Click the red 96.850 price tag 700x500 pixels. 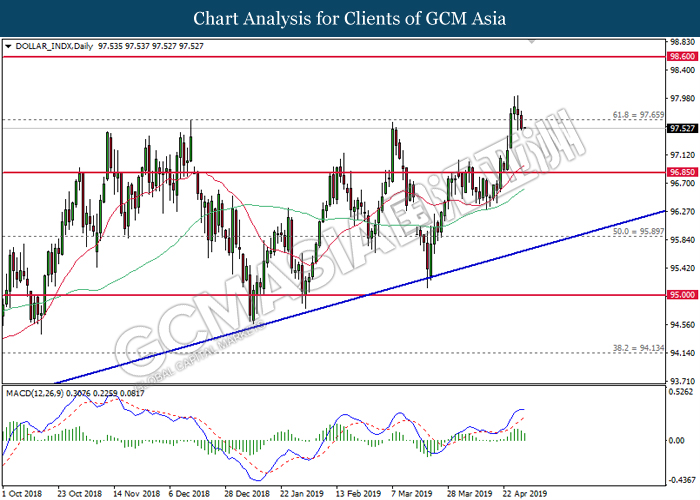(683, 172)
